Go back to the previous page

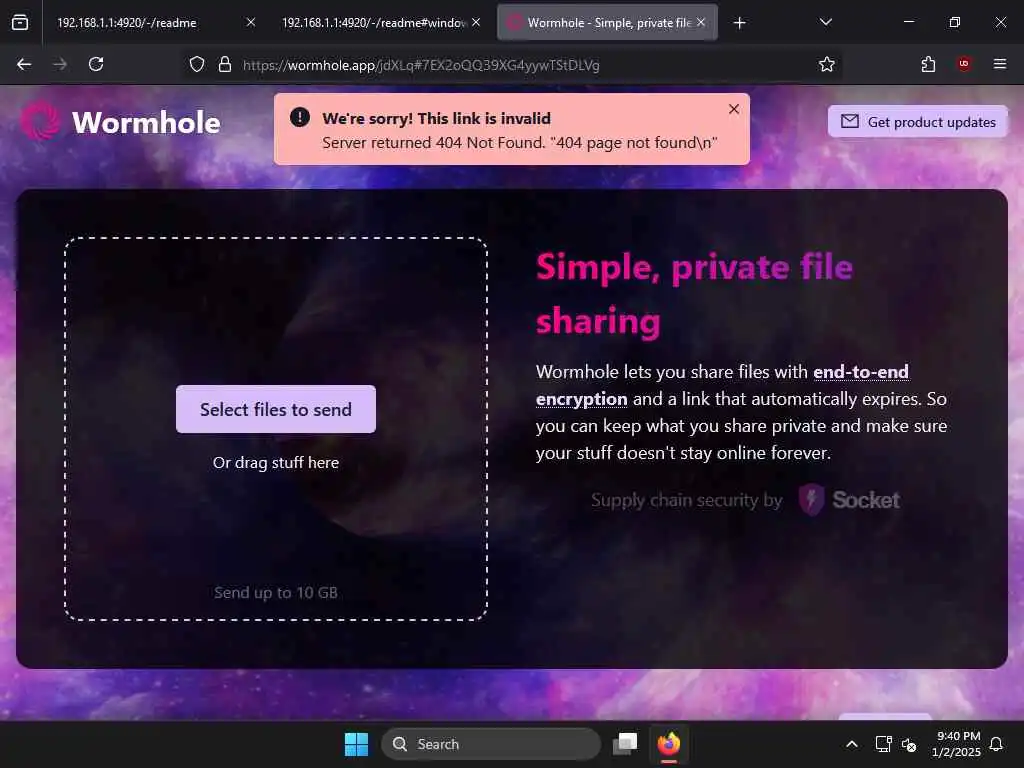click(x=24, y=64)
